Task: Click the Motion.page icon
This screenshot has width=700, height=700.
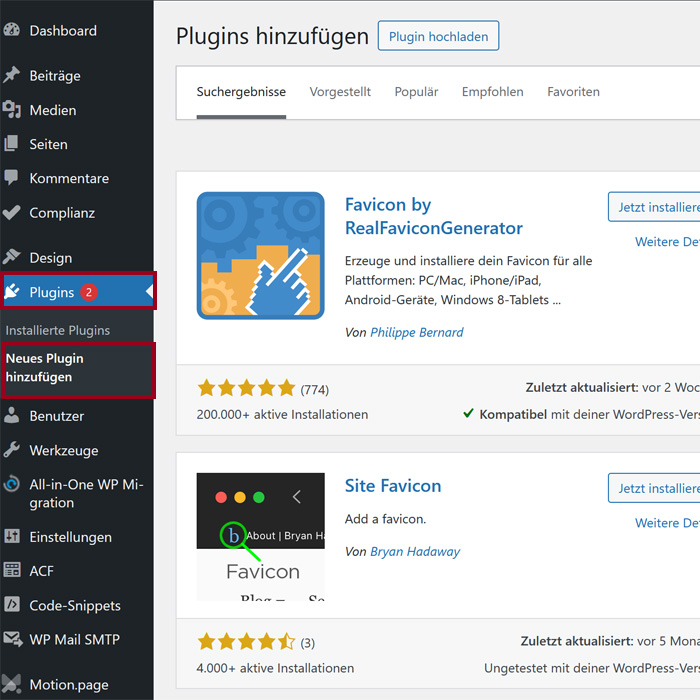Action: coord(12,683)
